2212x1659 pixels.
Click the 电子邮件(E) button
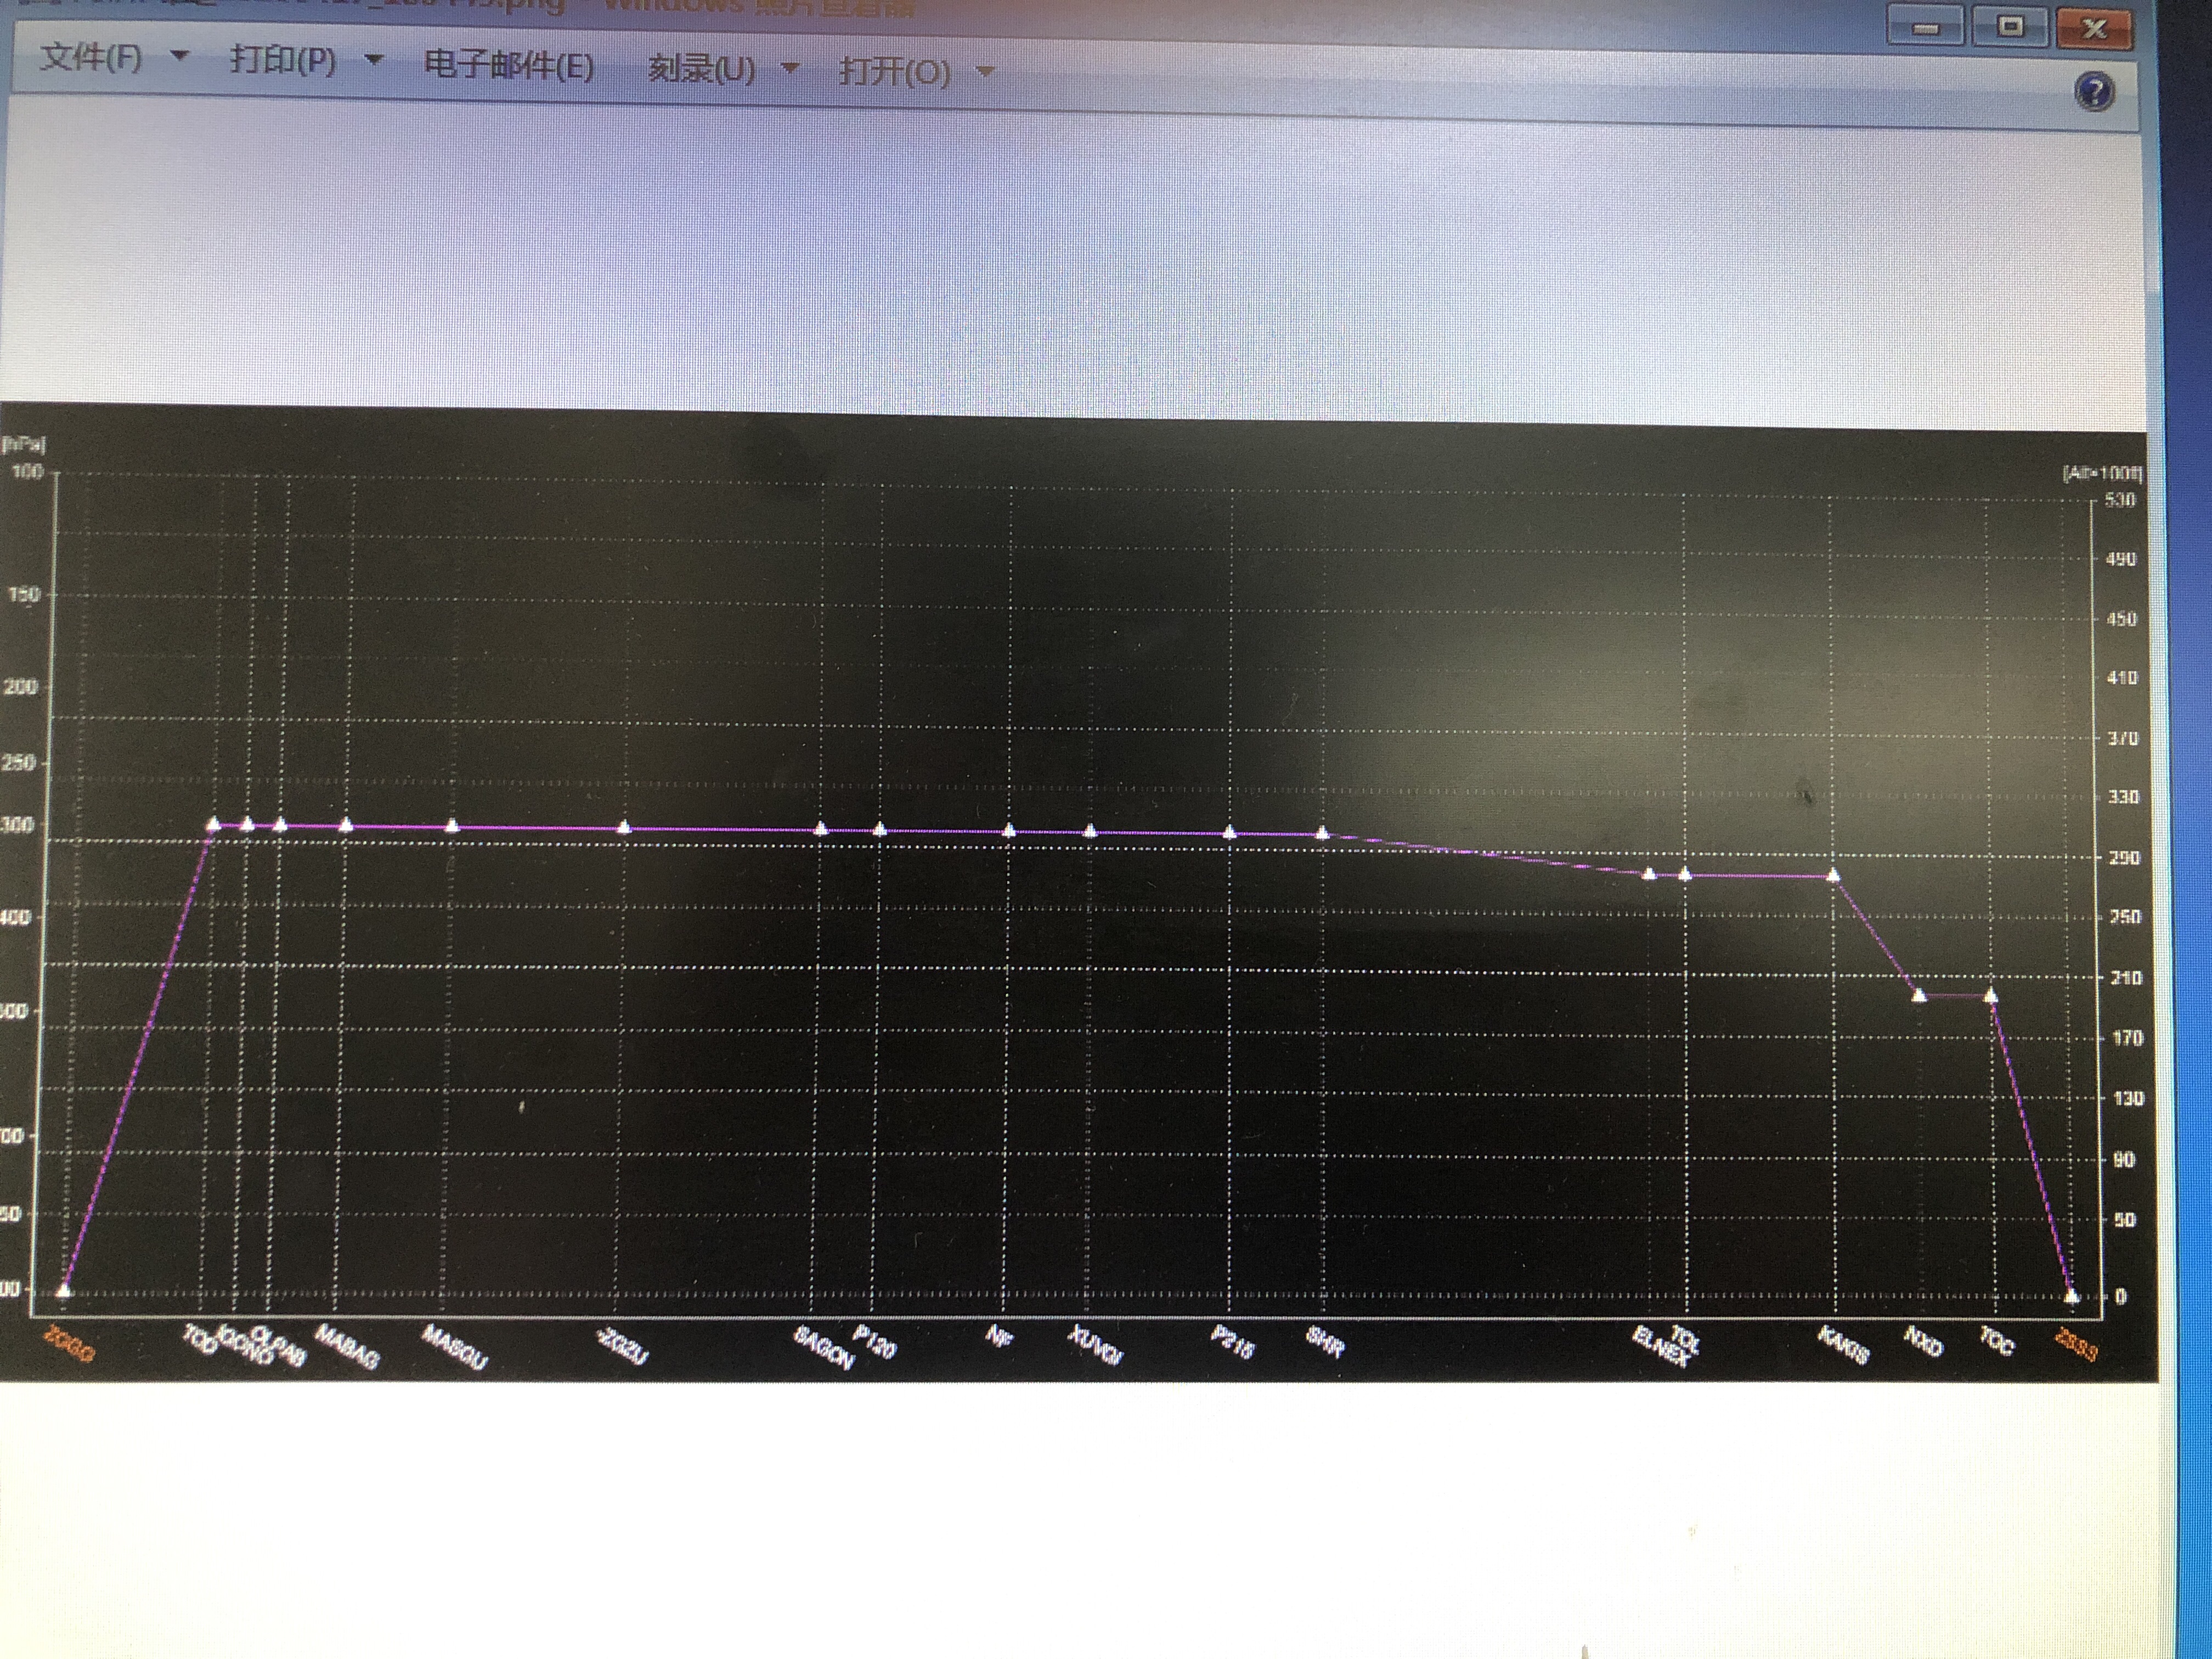509,66
